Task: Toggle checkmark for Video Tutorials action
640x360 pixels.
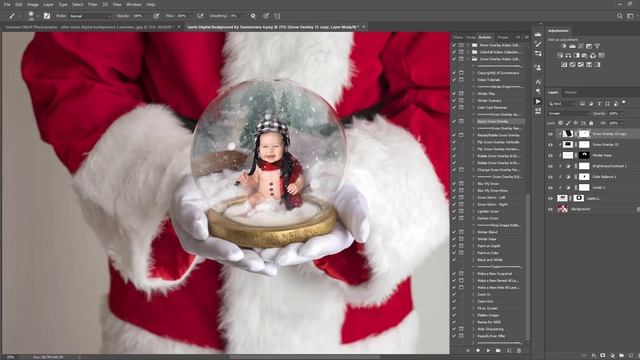Action: point(454,80)
